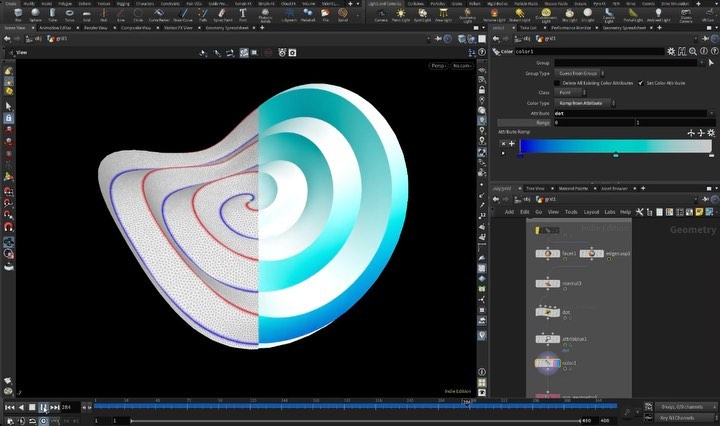Click the Persp camera view button
Screen dimensions: 720x426
pos(438,66)
